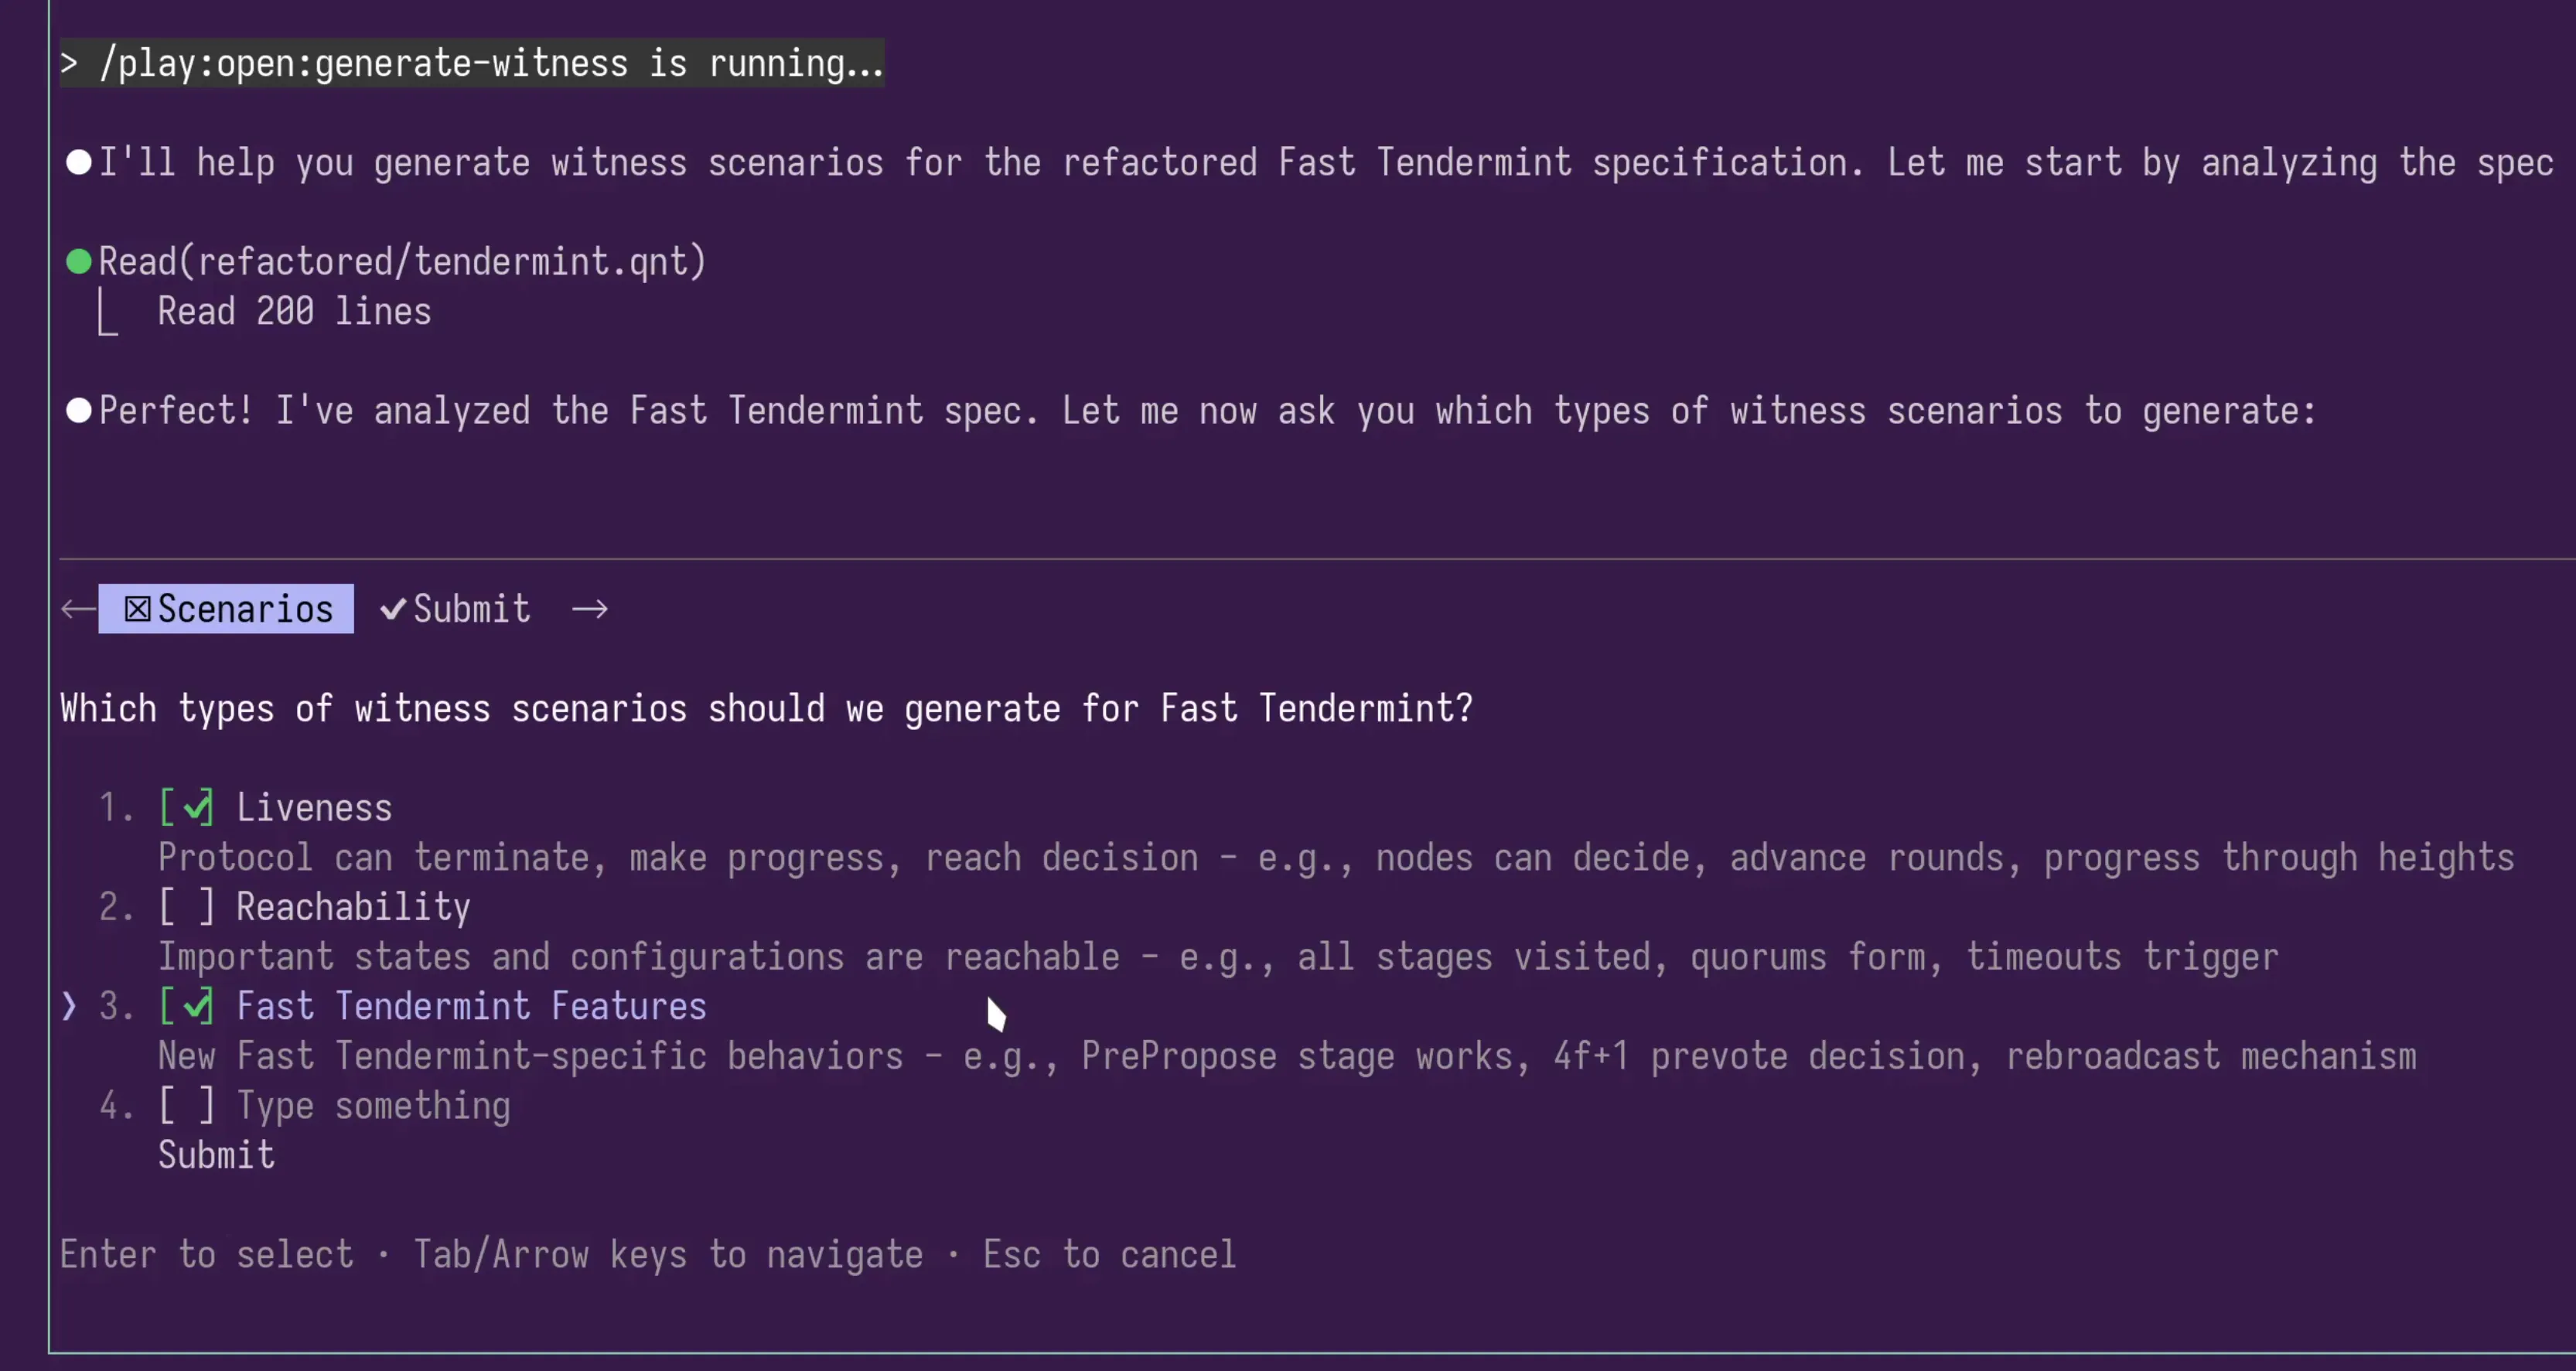
Task: Click the checkbox icon in the Scenarios tab
Action: (x=137, y=608)
